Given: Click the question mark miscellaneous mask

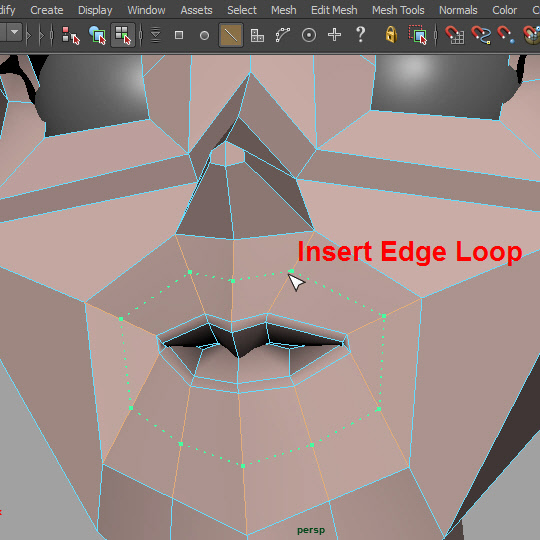Looking at the screenshot, I should click(360, 35).
